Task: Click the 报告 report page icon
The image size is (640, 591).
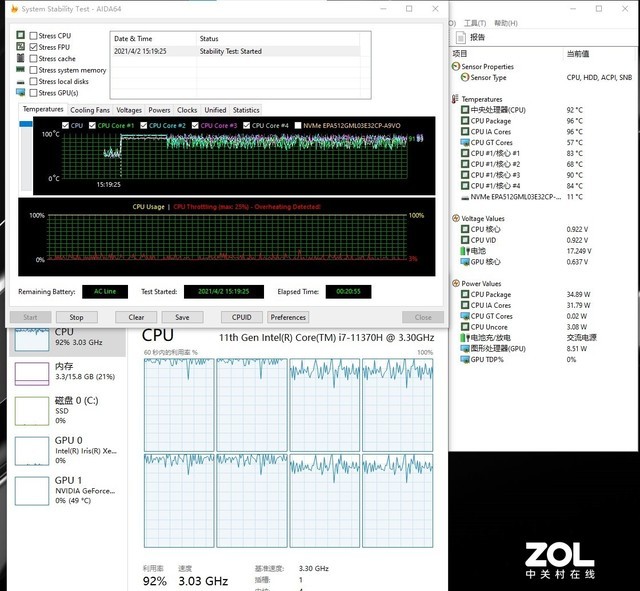Action: (460, 38)
